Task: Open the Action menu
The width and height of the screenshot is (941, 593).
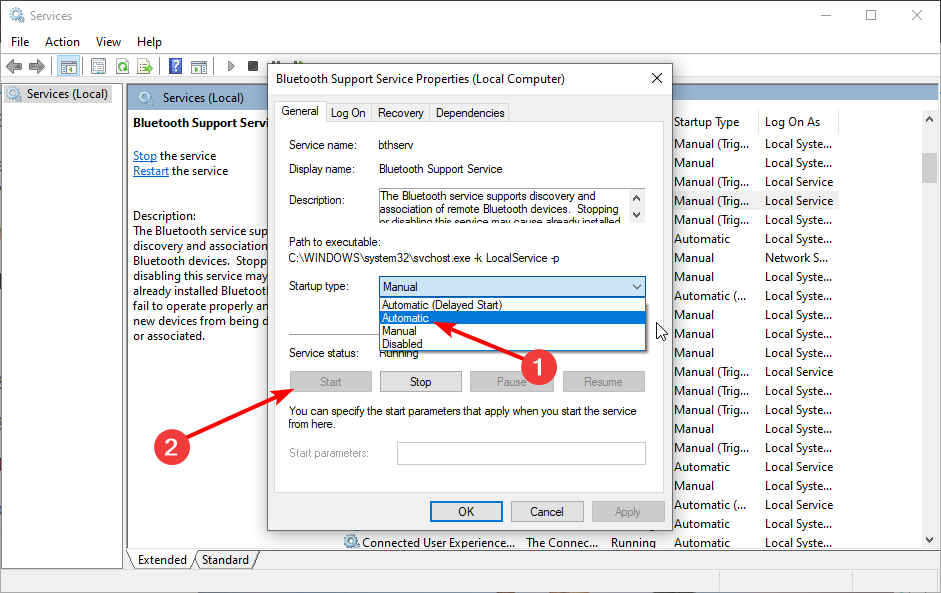Action: [x=62, y=41]
